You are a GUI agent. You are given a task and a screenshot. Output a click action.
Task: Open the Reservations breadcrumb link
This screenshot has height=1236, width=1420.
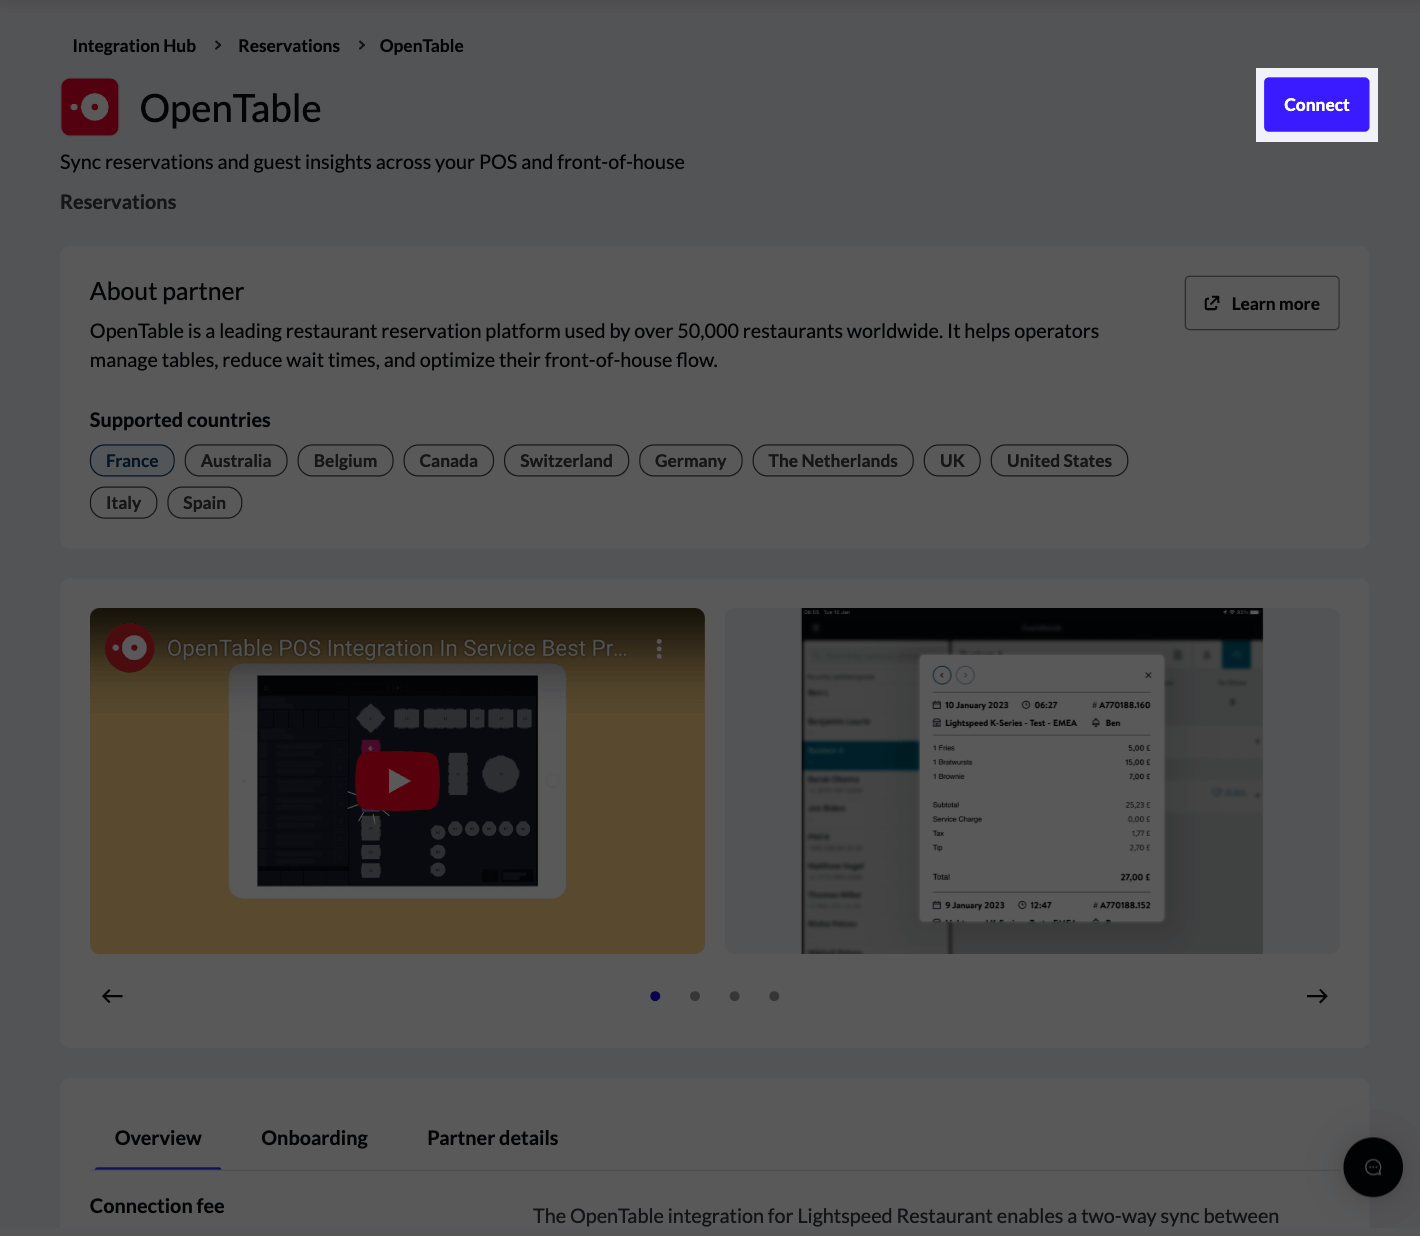point(288,45)
